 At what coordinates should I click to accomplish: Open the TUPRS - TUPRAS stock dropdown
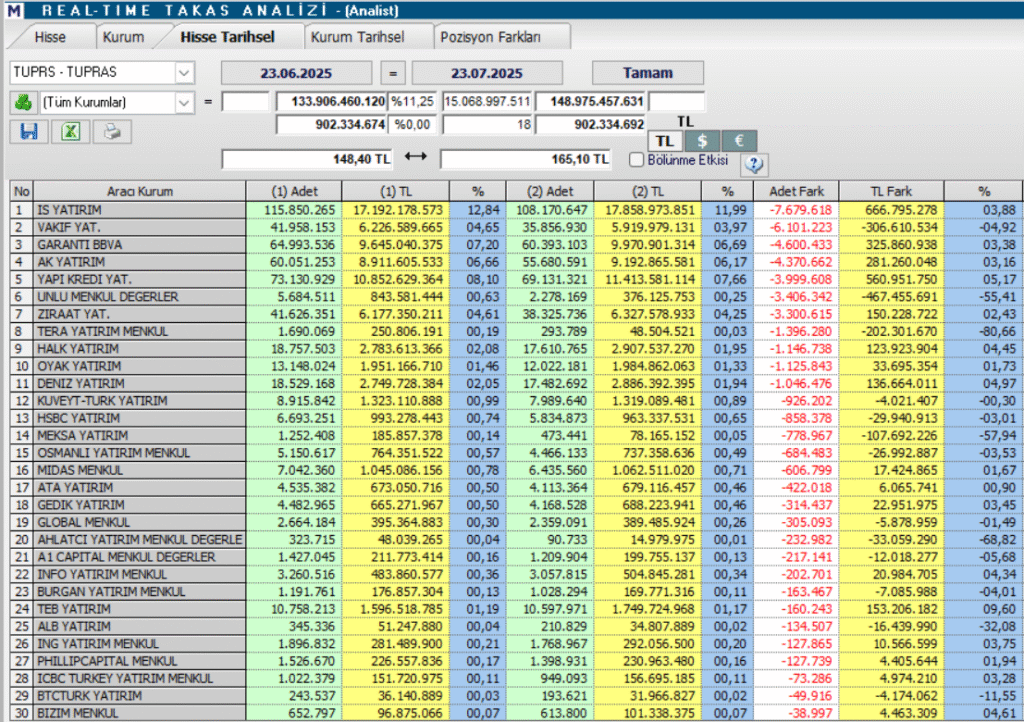[184, 72]
